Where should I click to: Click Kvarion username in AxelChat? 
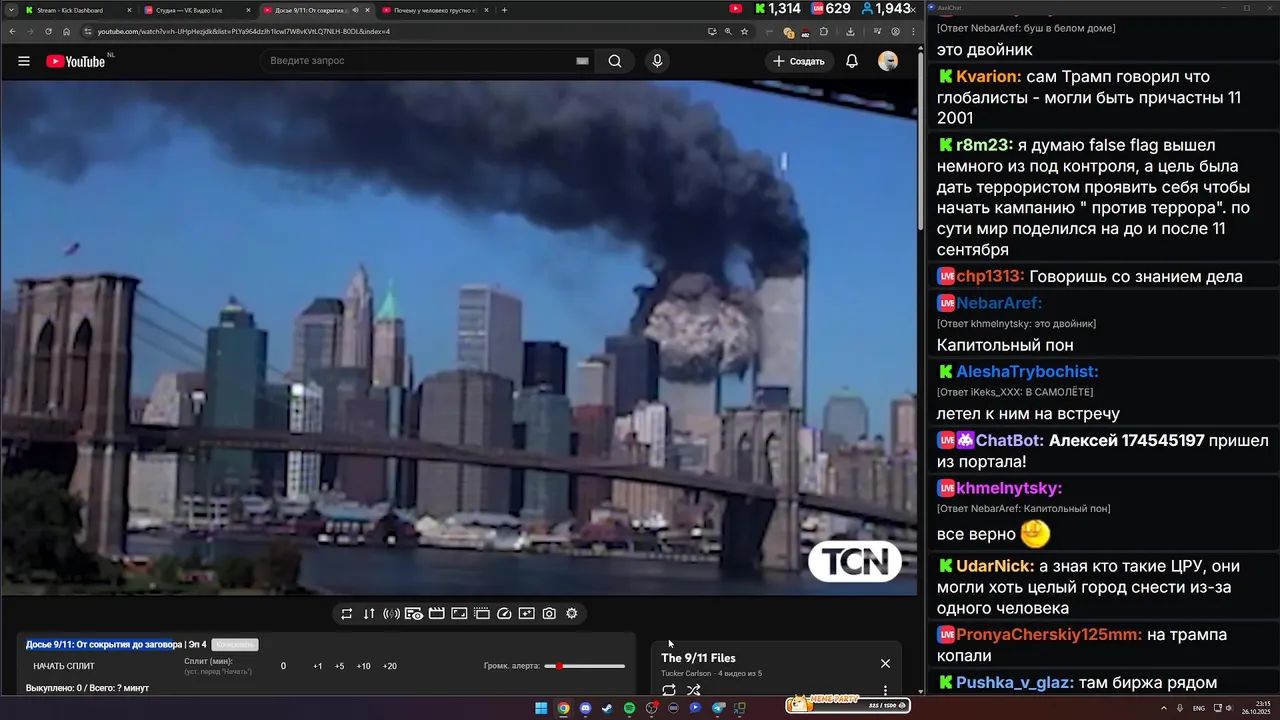985,77
